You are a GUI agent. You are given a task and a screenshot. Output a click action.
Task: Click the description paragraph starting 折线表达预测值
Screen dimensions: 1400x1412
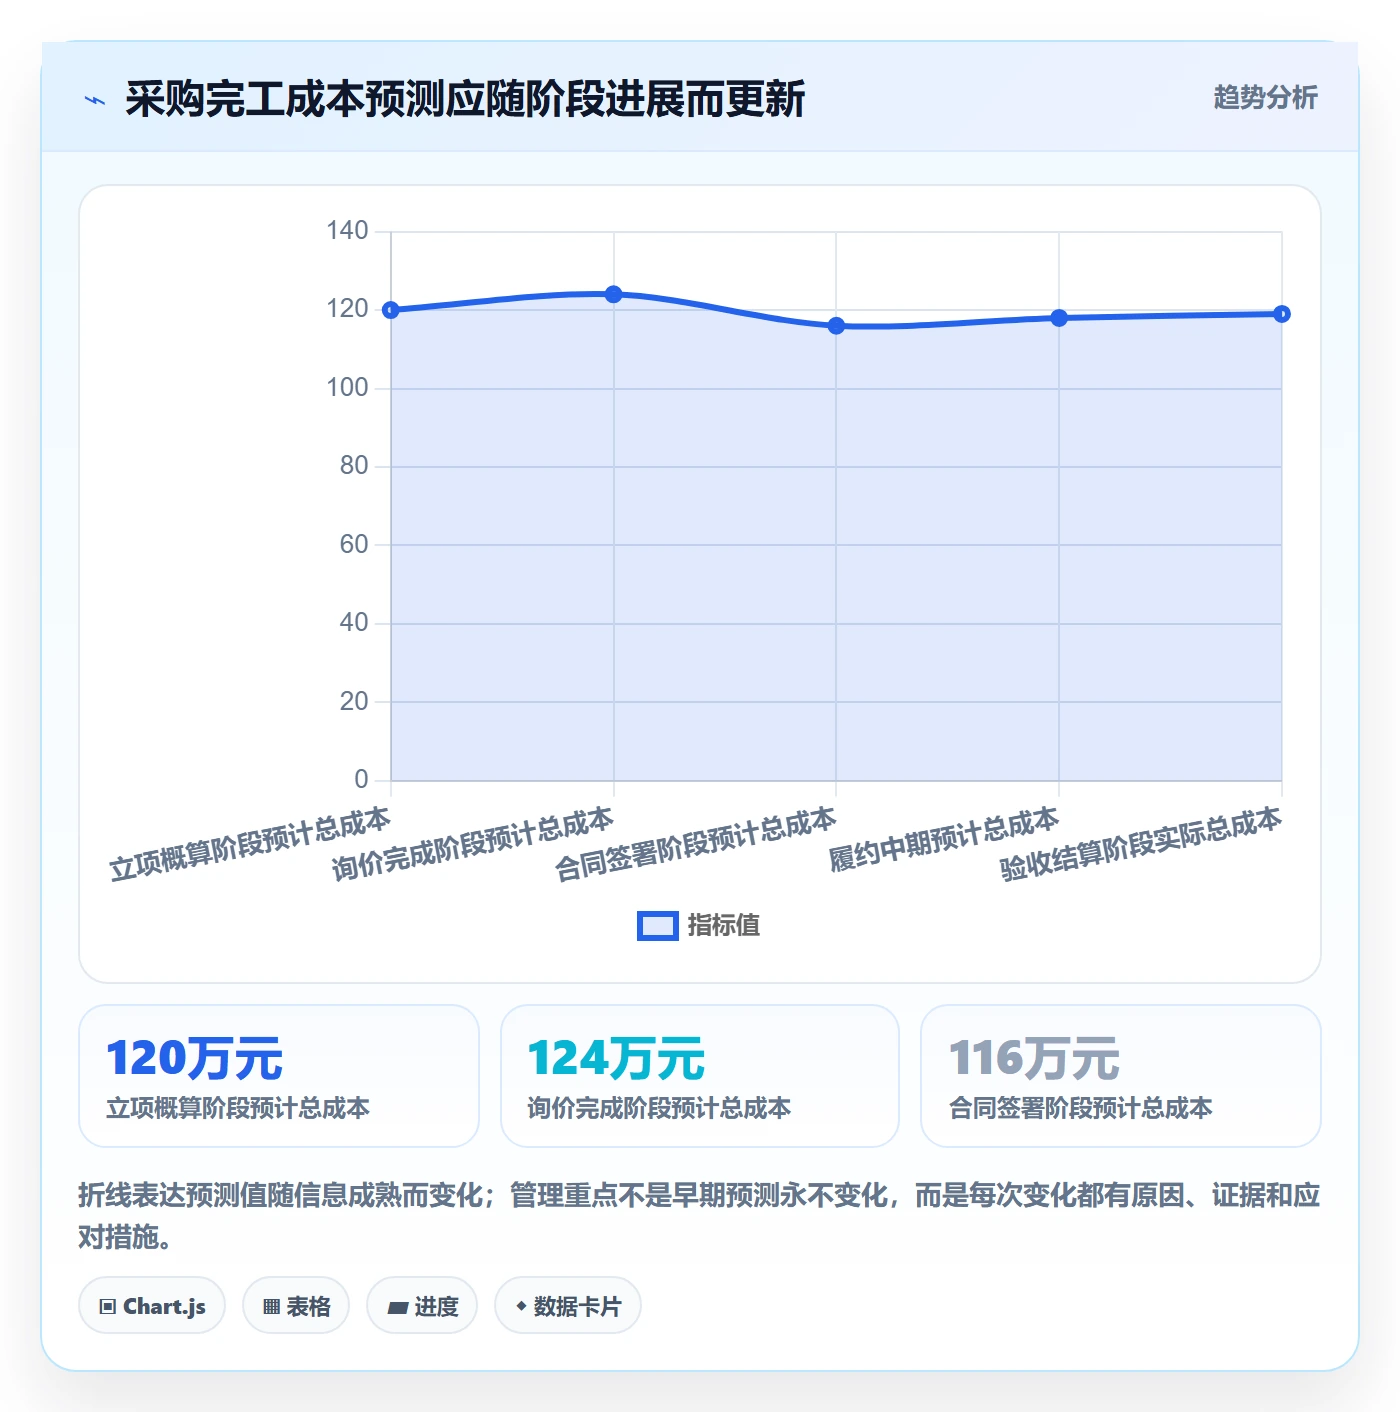click(x=700, y=1216)
